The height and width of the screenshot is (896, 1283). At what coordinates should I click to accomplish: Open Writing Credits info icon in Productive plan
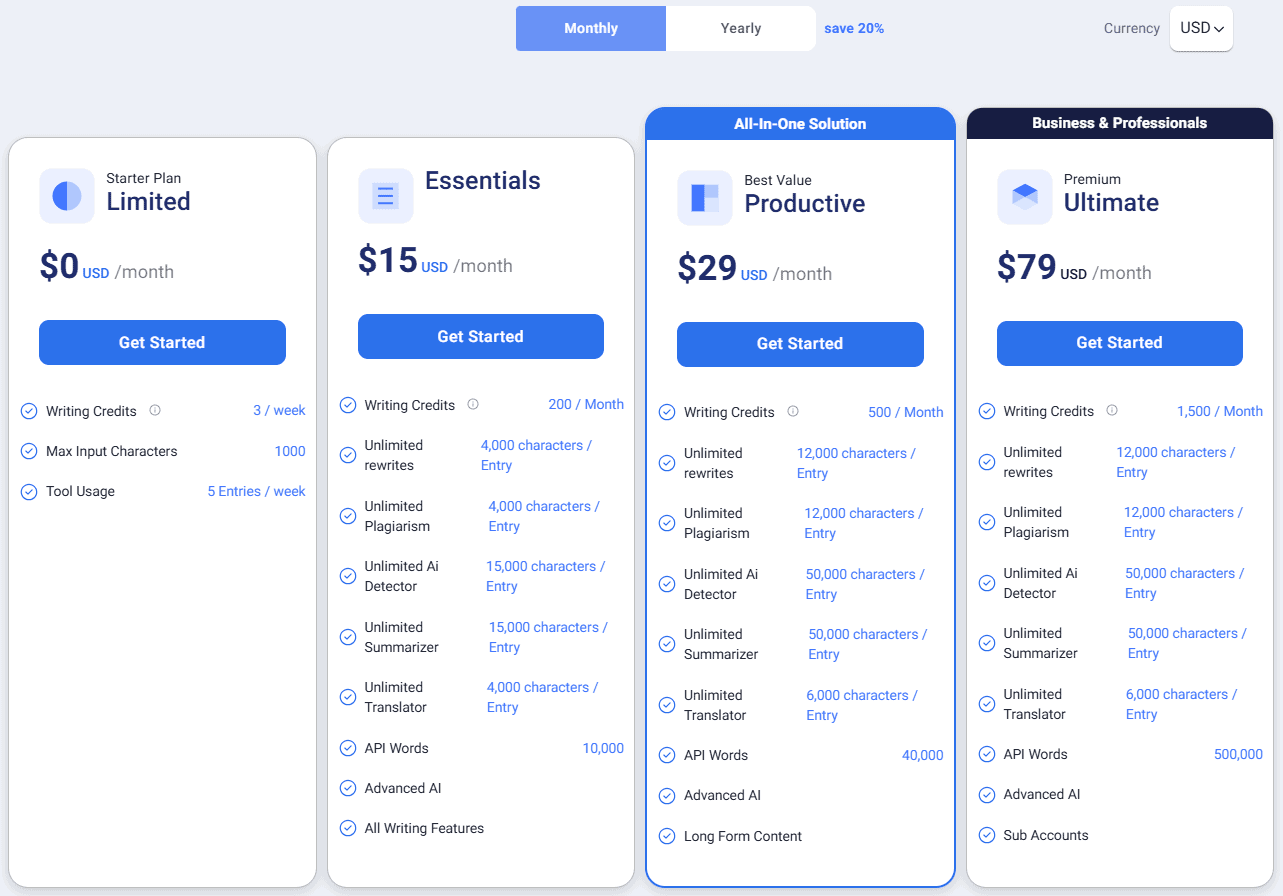point(793,411)
